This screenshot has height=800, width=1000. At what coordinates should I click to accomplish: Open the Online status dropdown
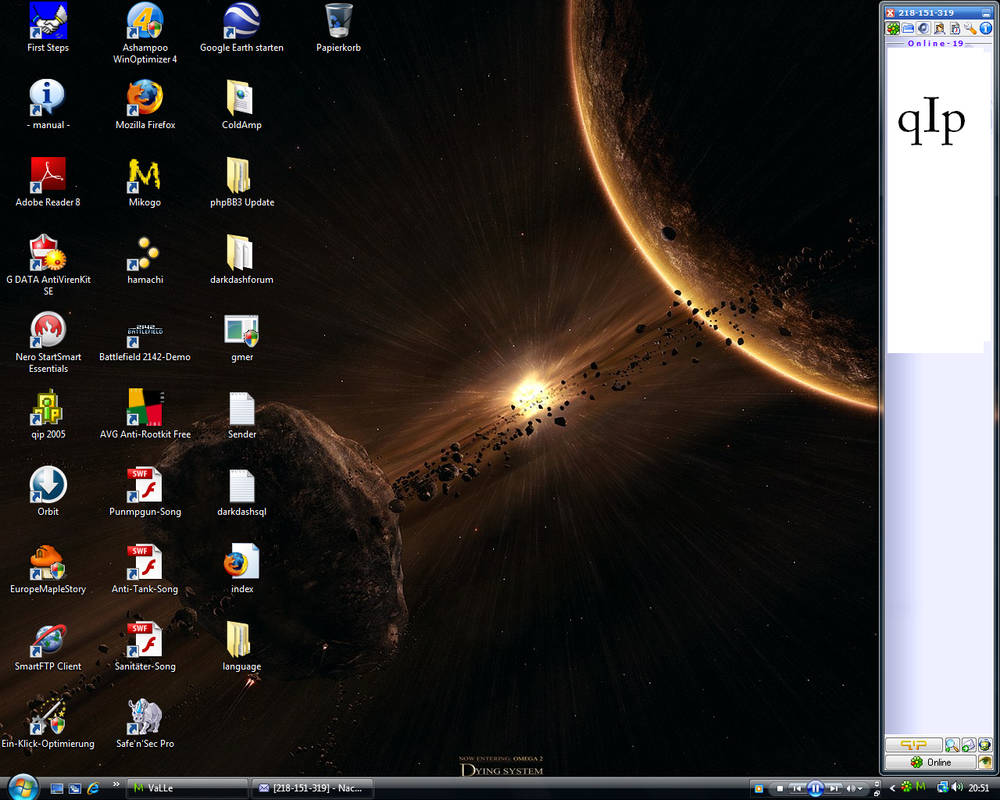point(930,761)
